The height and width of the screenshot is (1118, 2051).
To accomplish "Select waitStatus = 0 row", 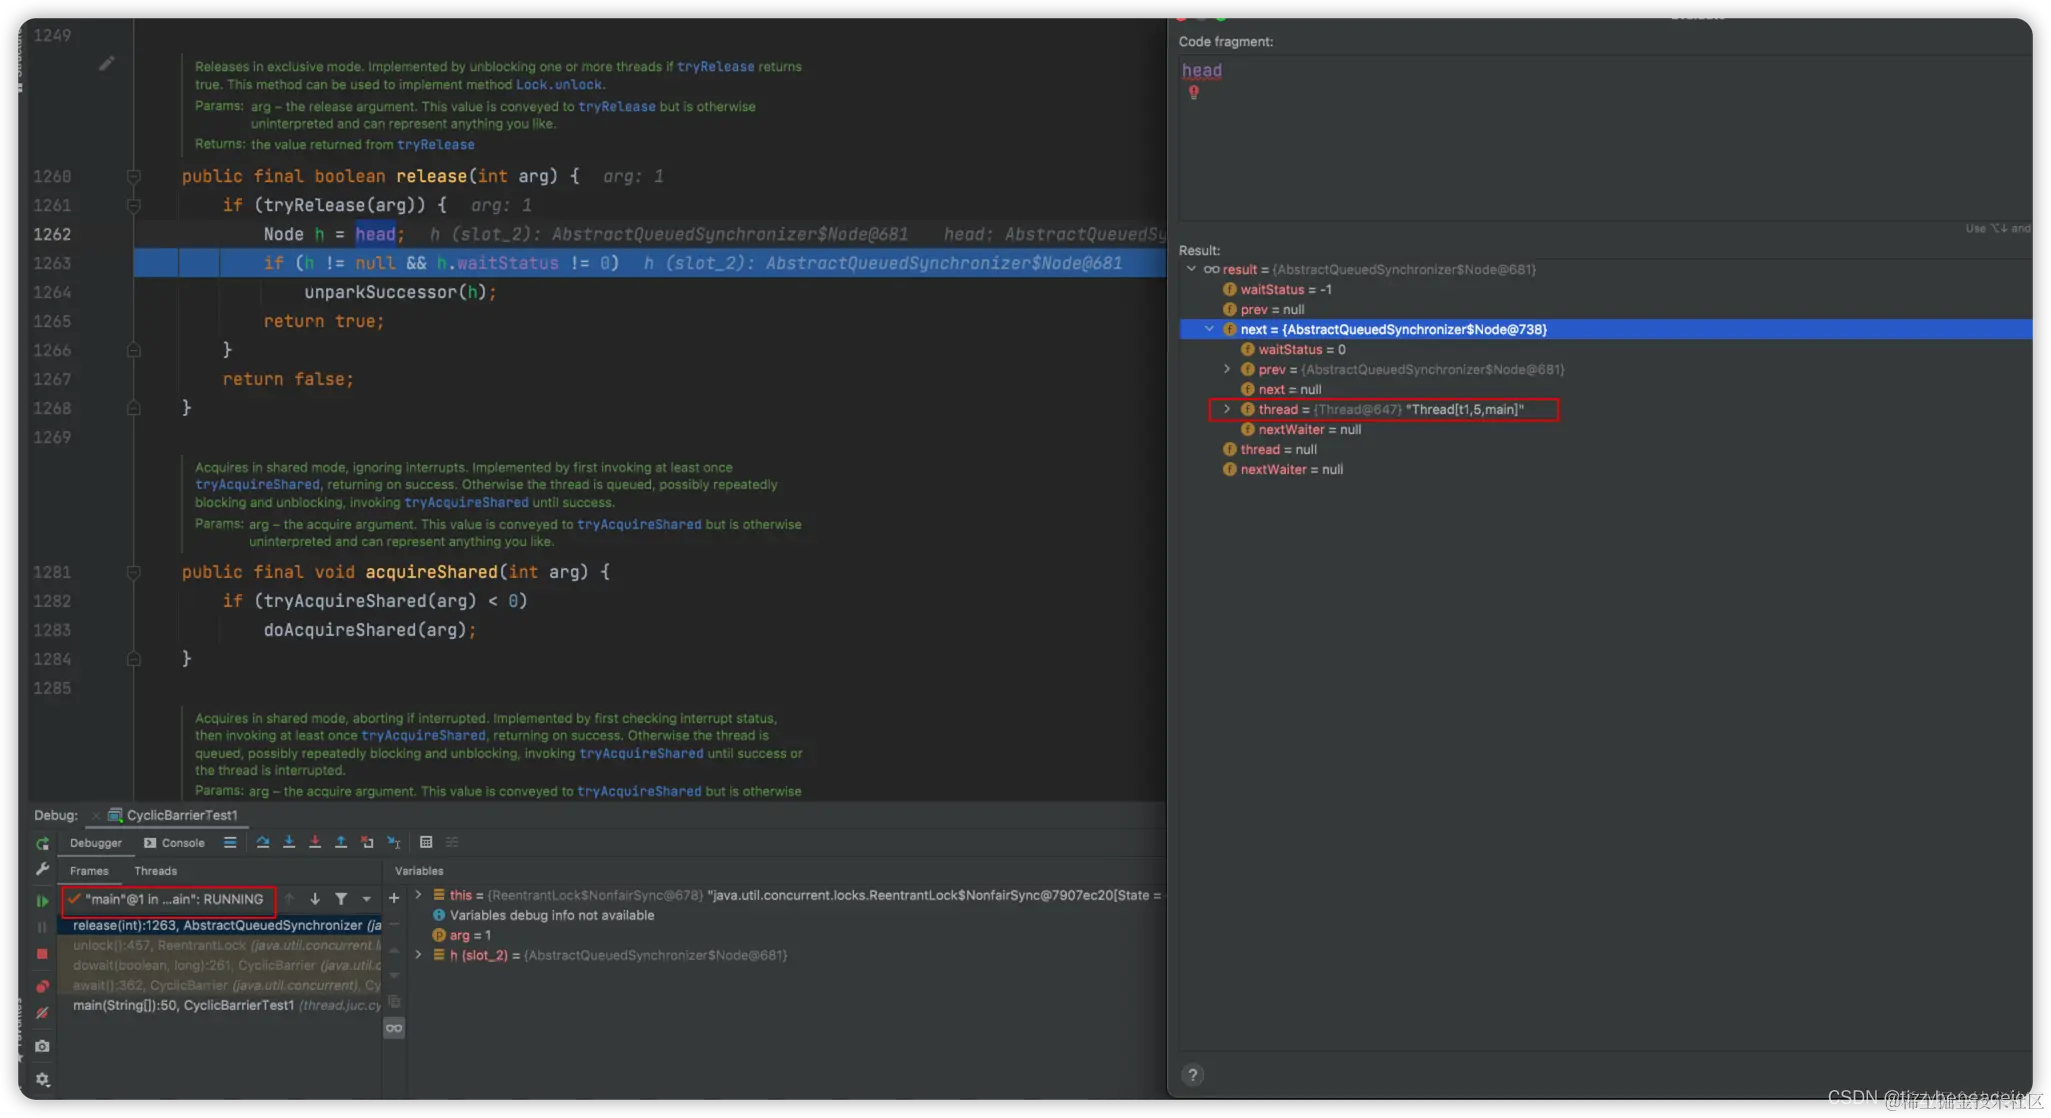I will point(1605,349).
